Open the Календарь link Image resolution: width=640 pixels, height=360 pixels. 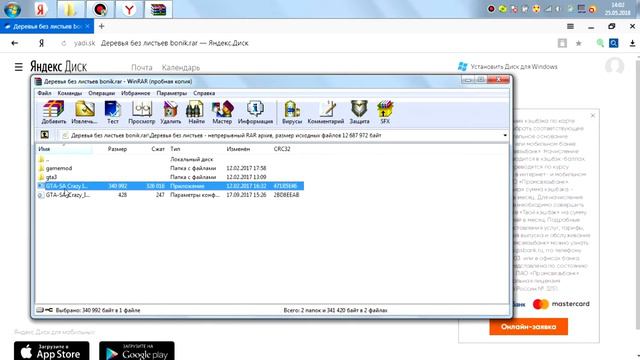181,67
